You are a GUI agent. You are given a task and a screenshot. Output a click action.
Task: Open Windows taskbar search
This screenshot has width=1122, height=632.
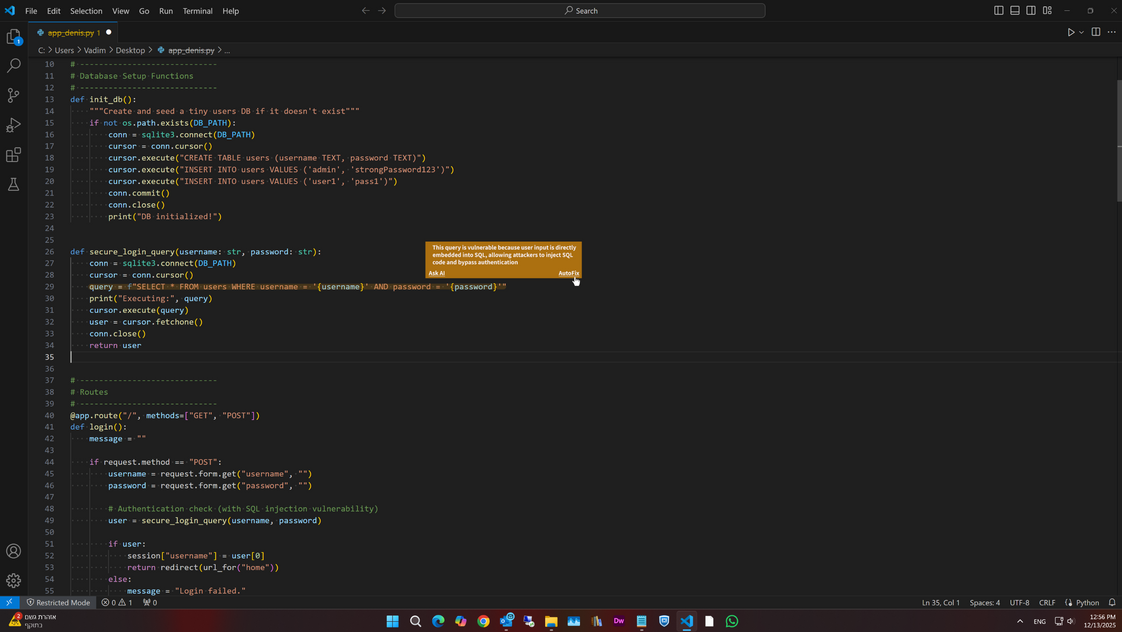coord(415,621)
